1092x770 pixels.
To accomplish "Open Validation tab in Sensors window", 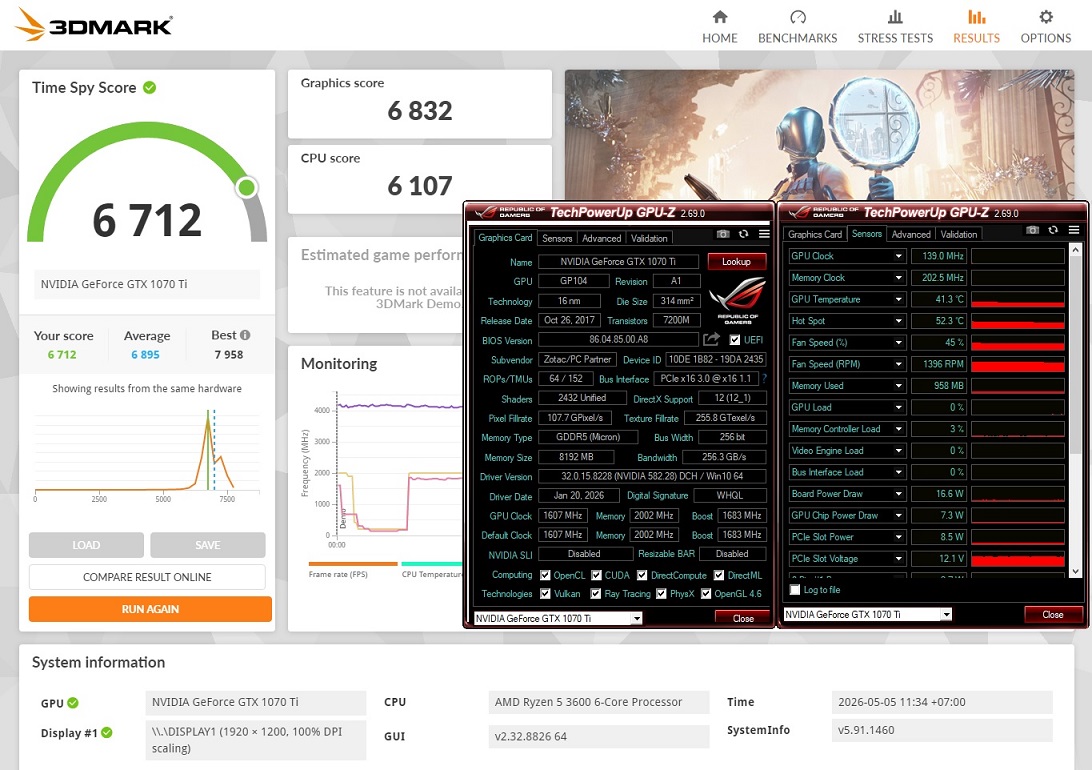I will click(x=958, y=235).
